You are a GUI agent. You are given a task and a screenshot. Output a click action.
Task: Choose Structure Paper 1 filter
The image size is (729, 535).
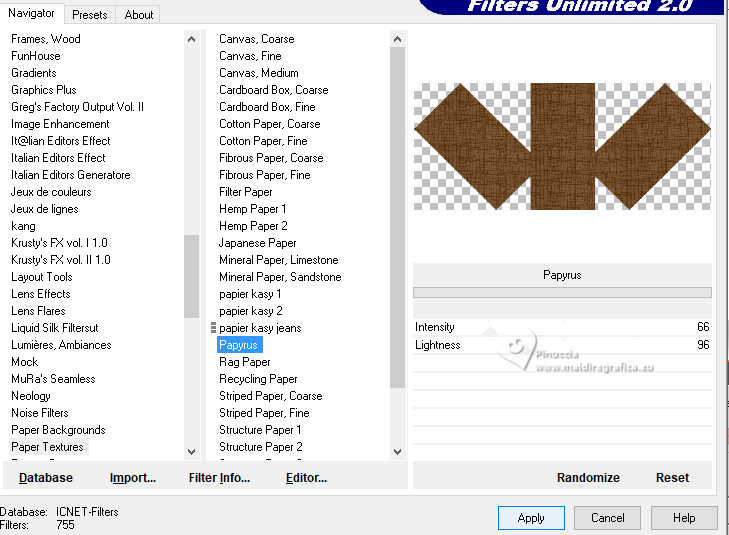click(x=260, y=429)
